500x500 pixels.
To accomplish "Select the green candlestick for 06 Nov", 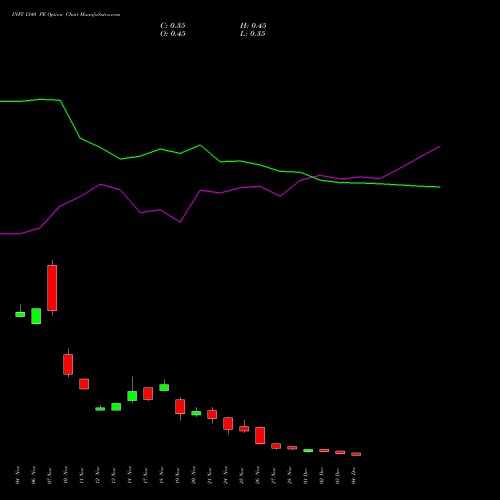I will point(36,316).
